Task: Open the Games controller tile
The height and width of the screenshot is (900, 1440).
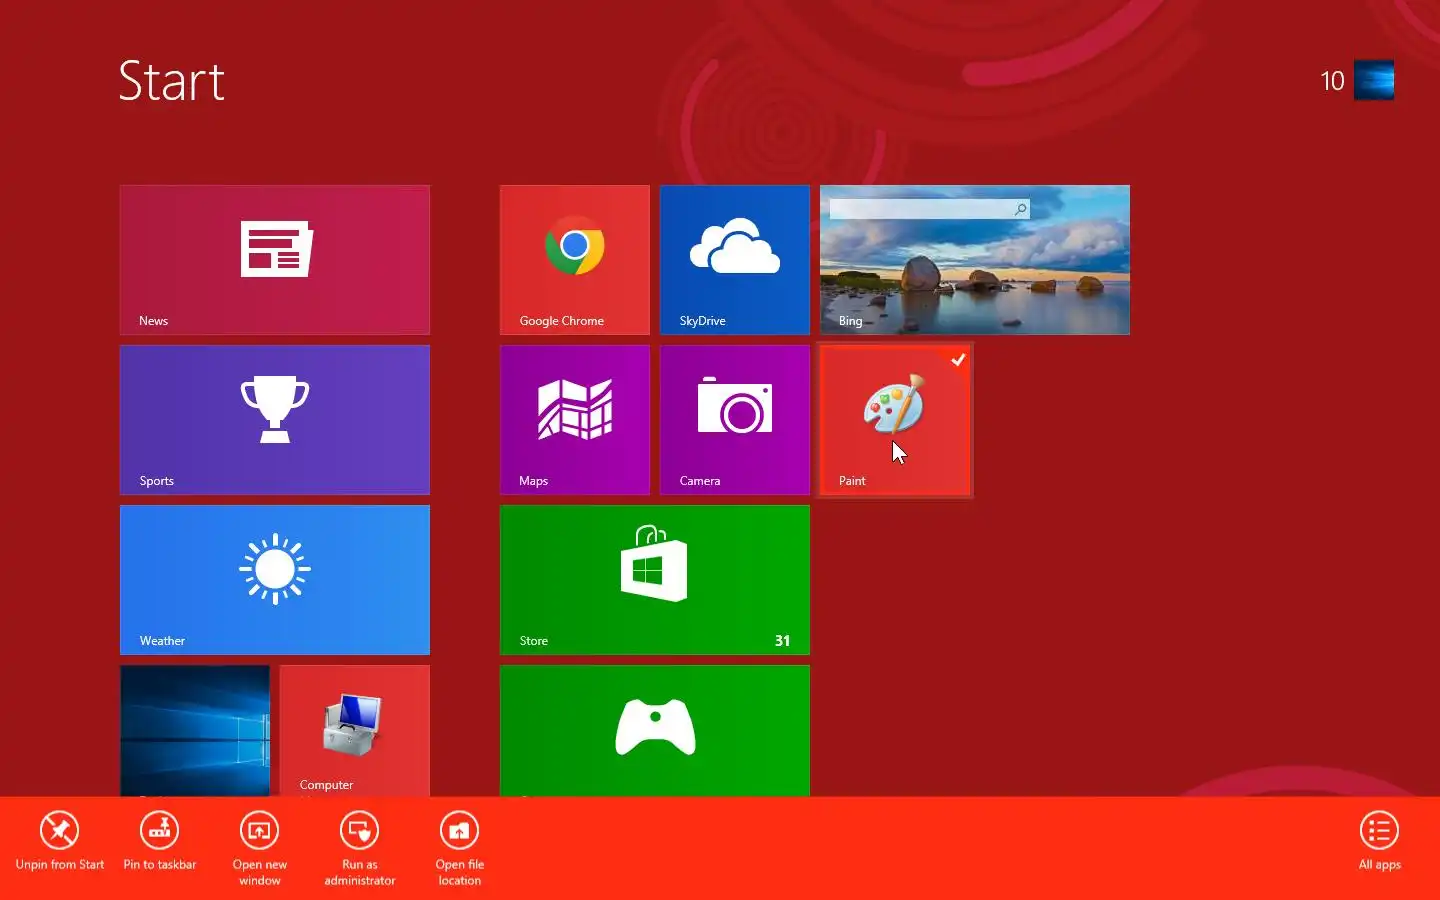Action: point(655,731)
